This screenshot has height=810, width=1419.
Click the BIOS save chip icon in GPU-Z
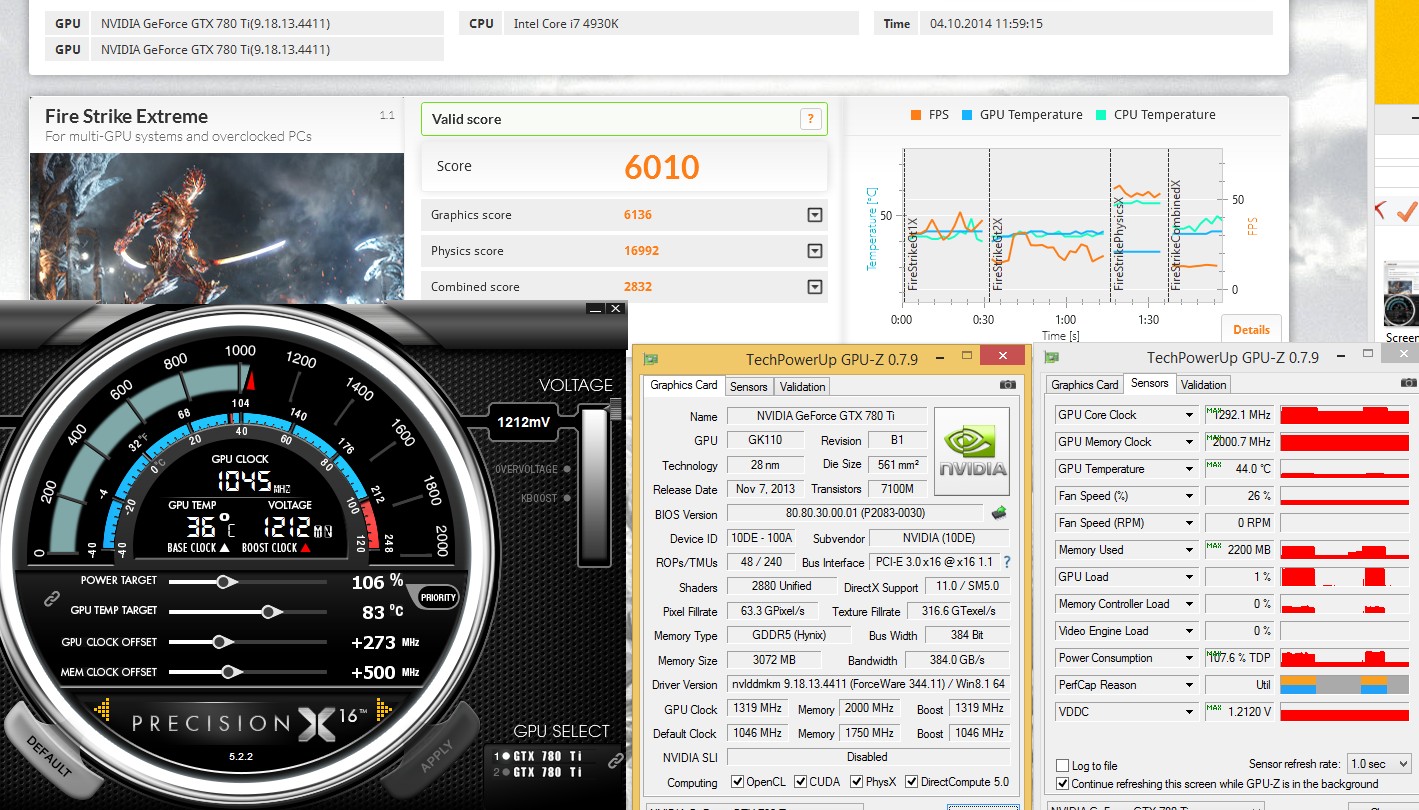[x=999, y=513]
